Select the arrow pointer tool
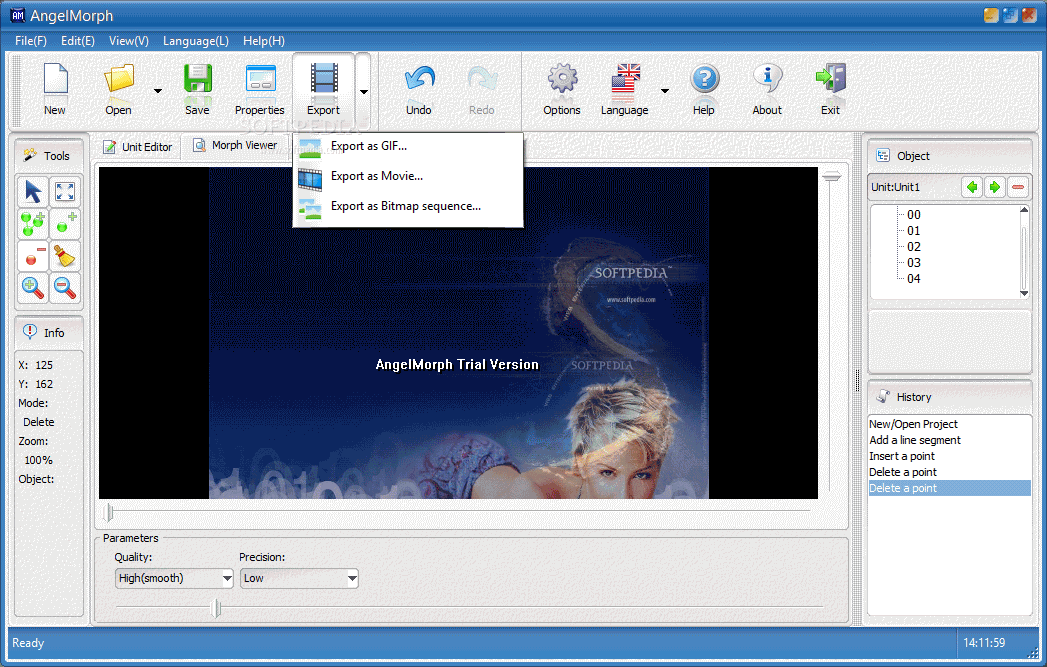The height and width of the screenshot is (667, 1047). (x=33, y=192)
